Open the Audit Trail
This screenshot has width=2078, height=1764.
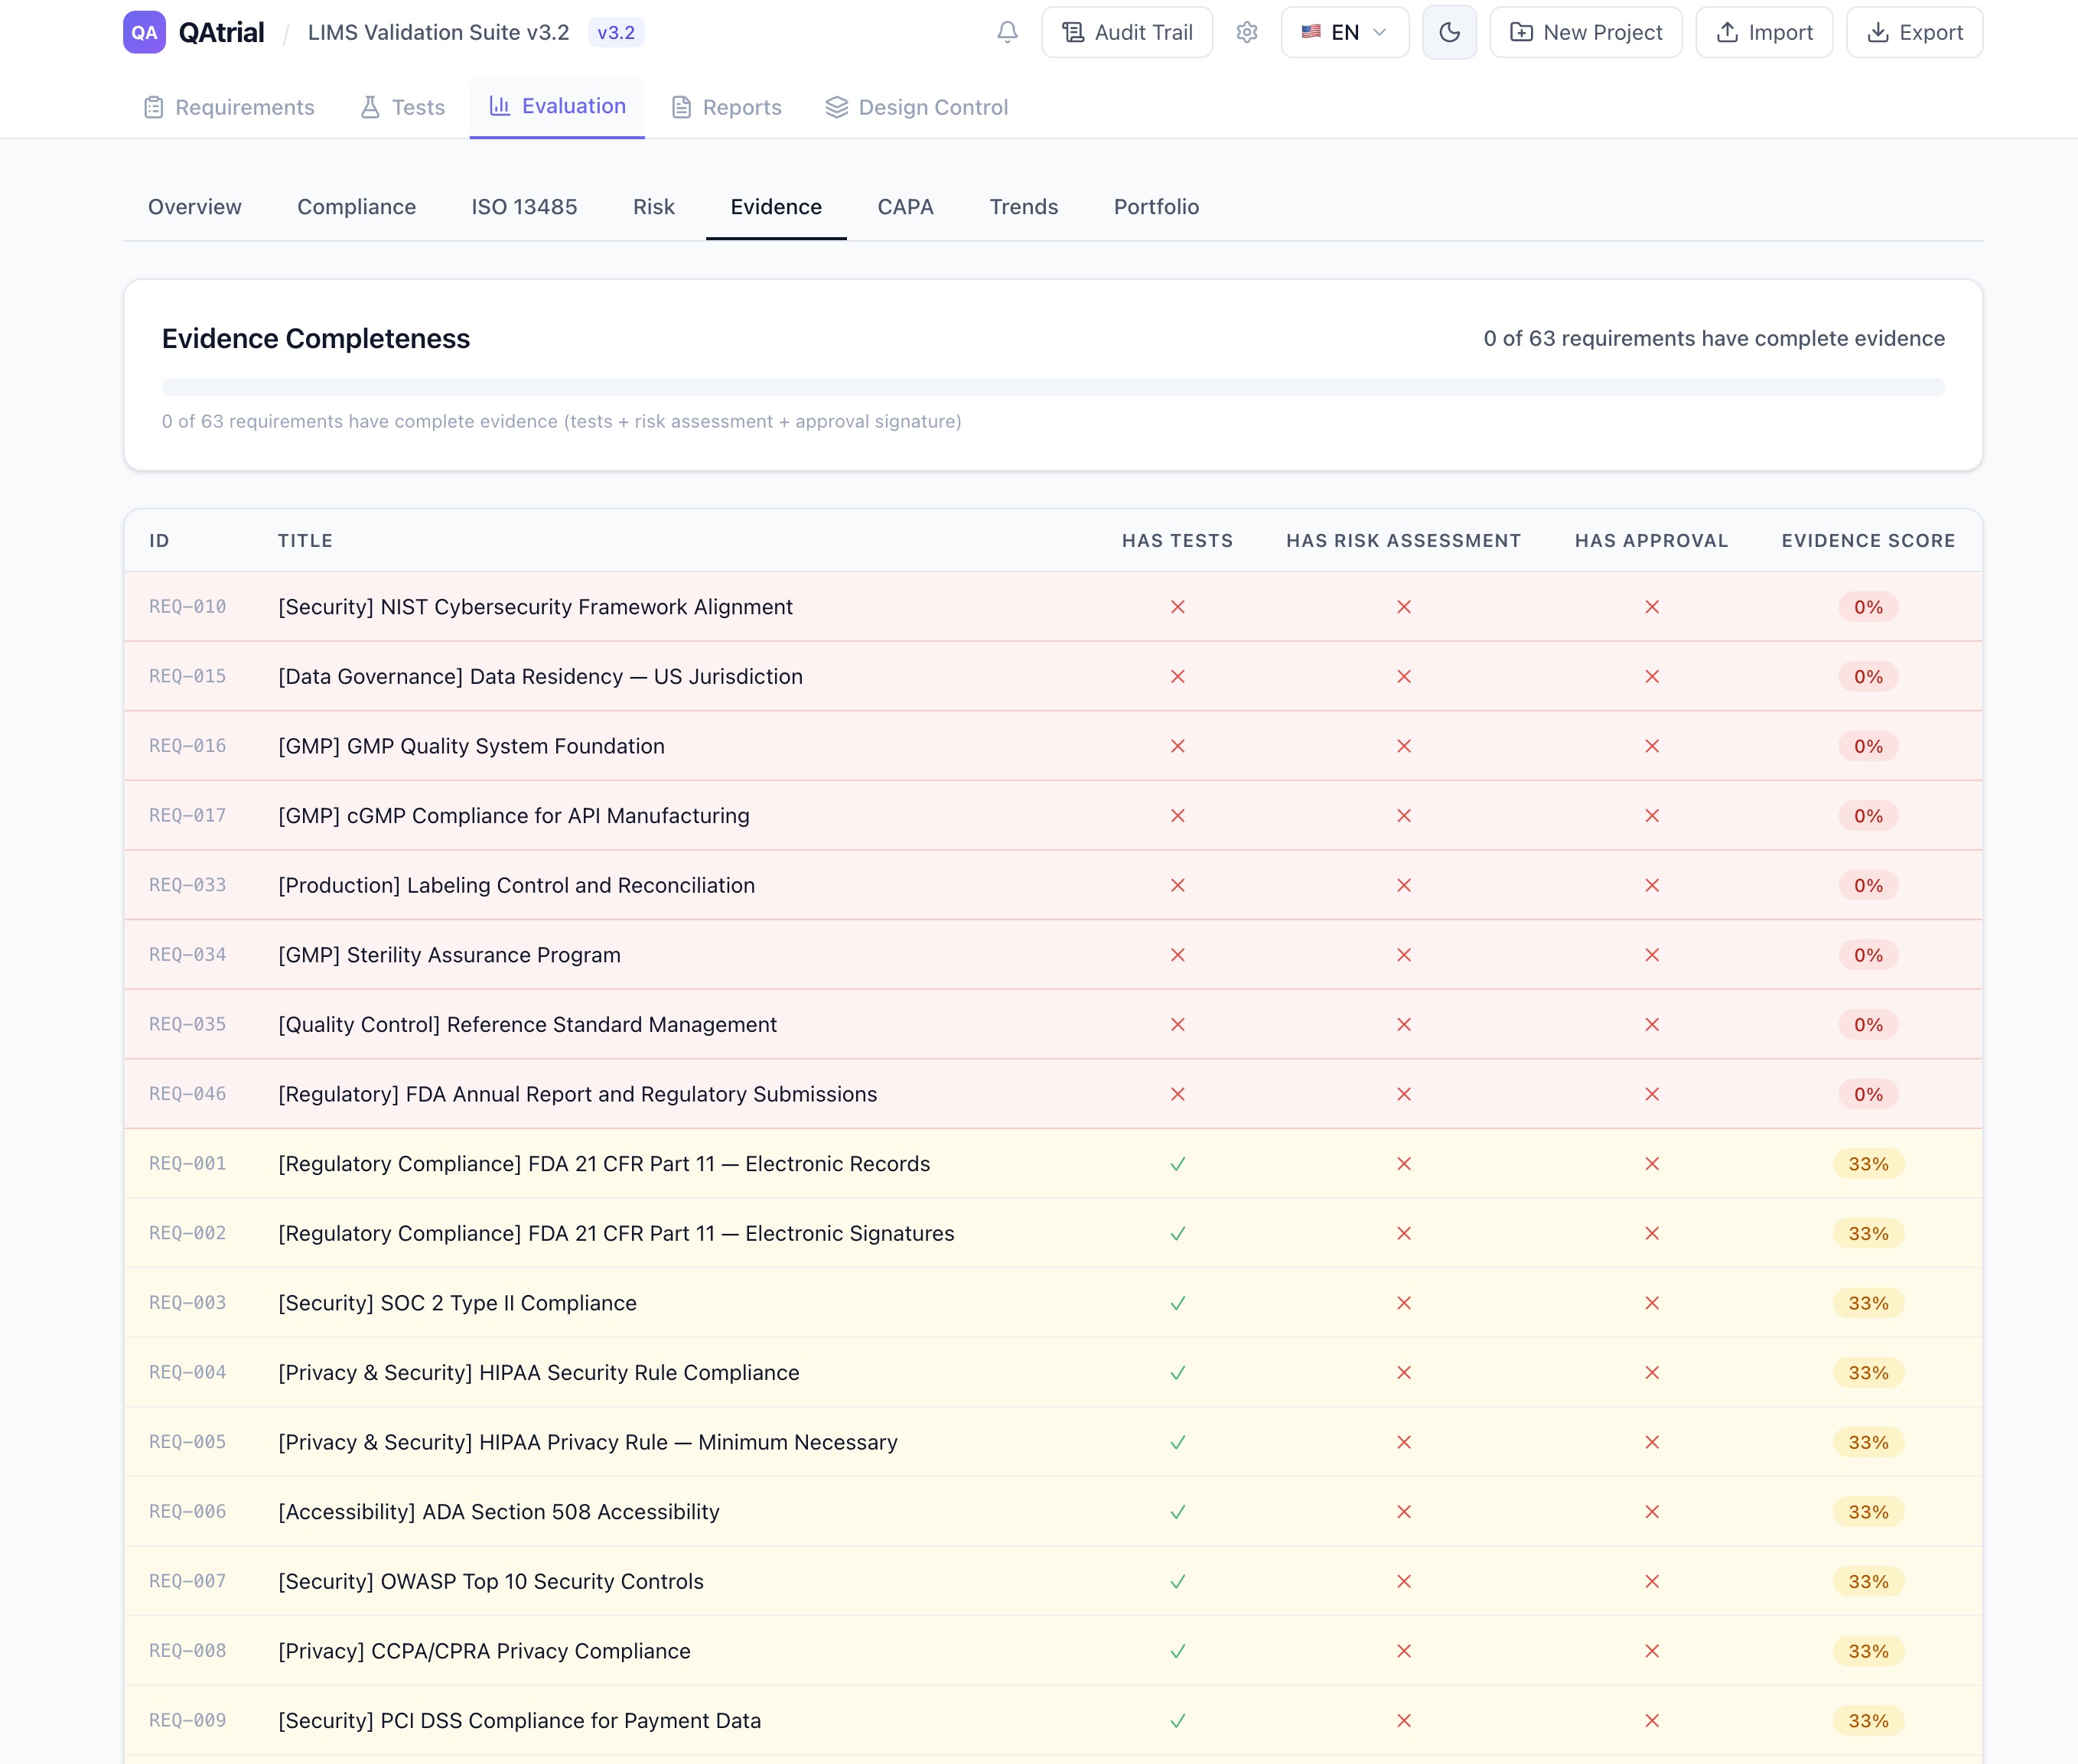click(1127, 32)
